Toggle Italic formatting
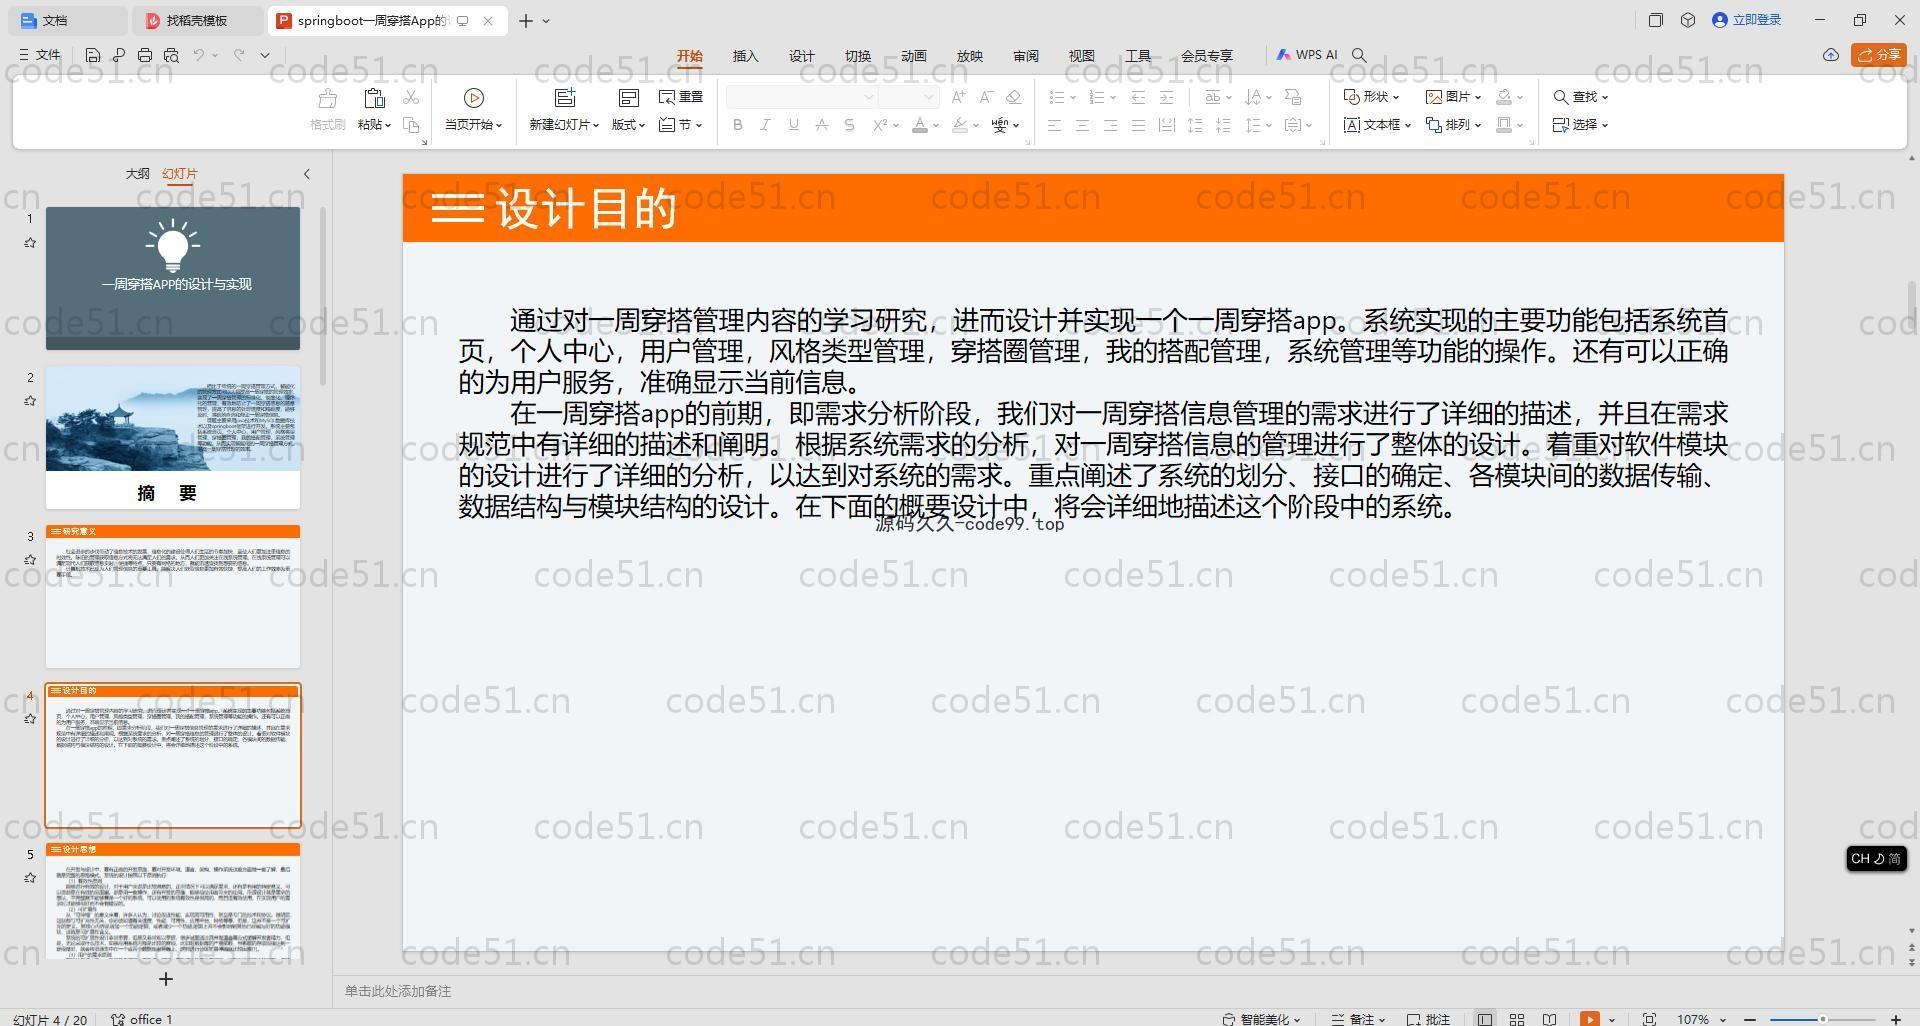Screen dimensions: 1920x1026 (x=765, y=125)
